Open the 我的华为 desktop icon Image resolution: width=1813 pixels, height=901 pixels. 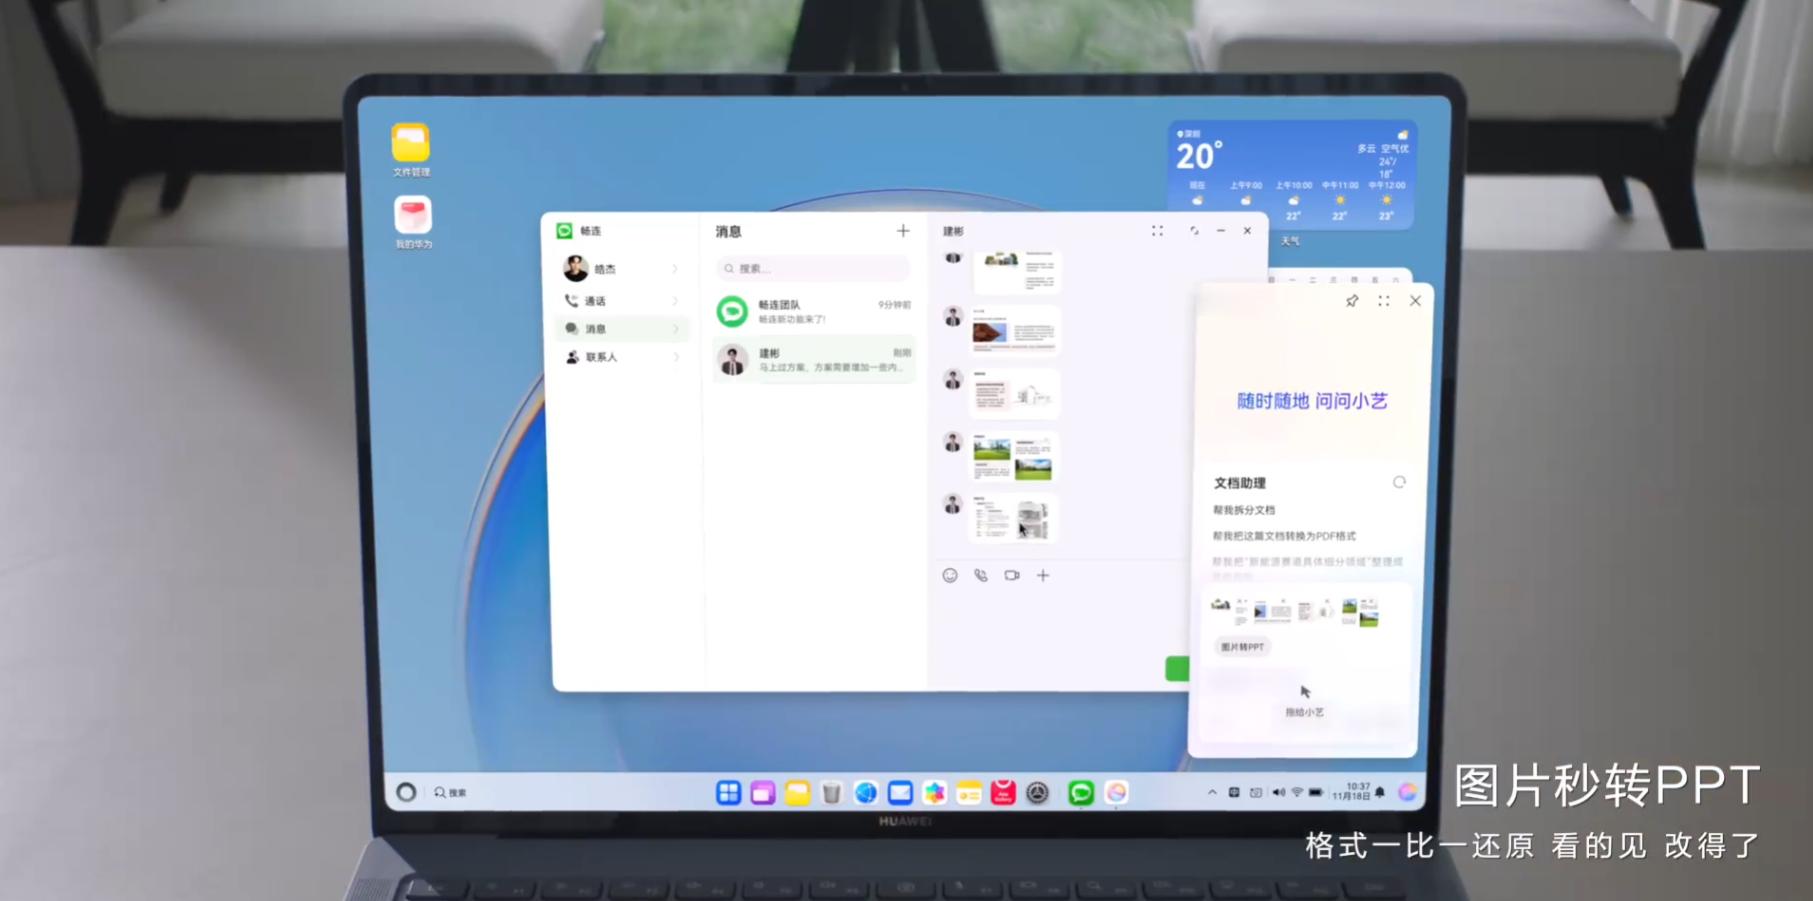tap(413, 221)
